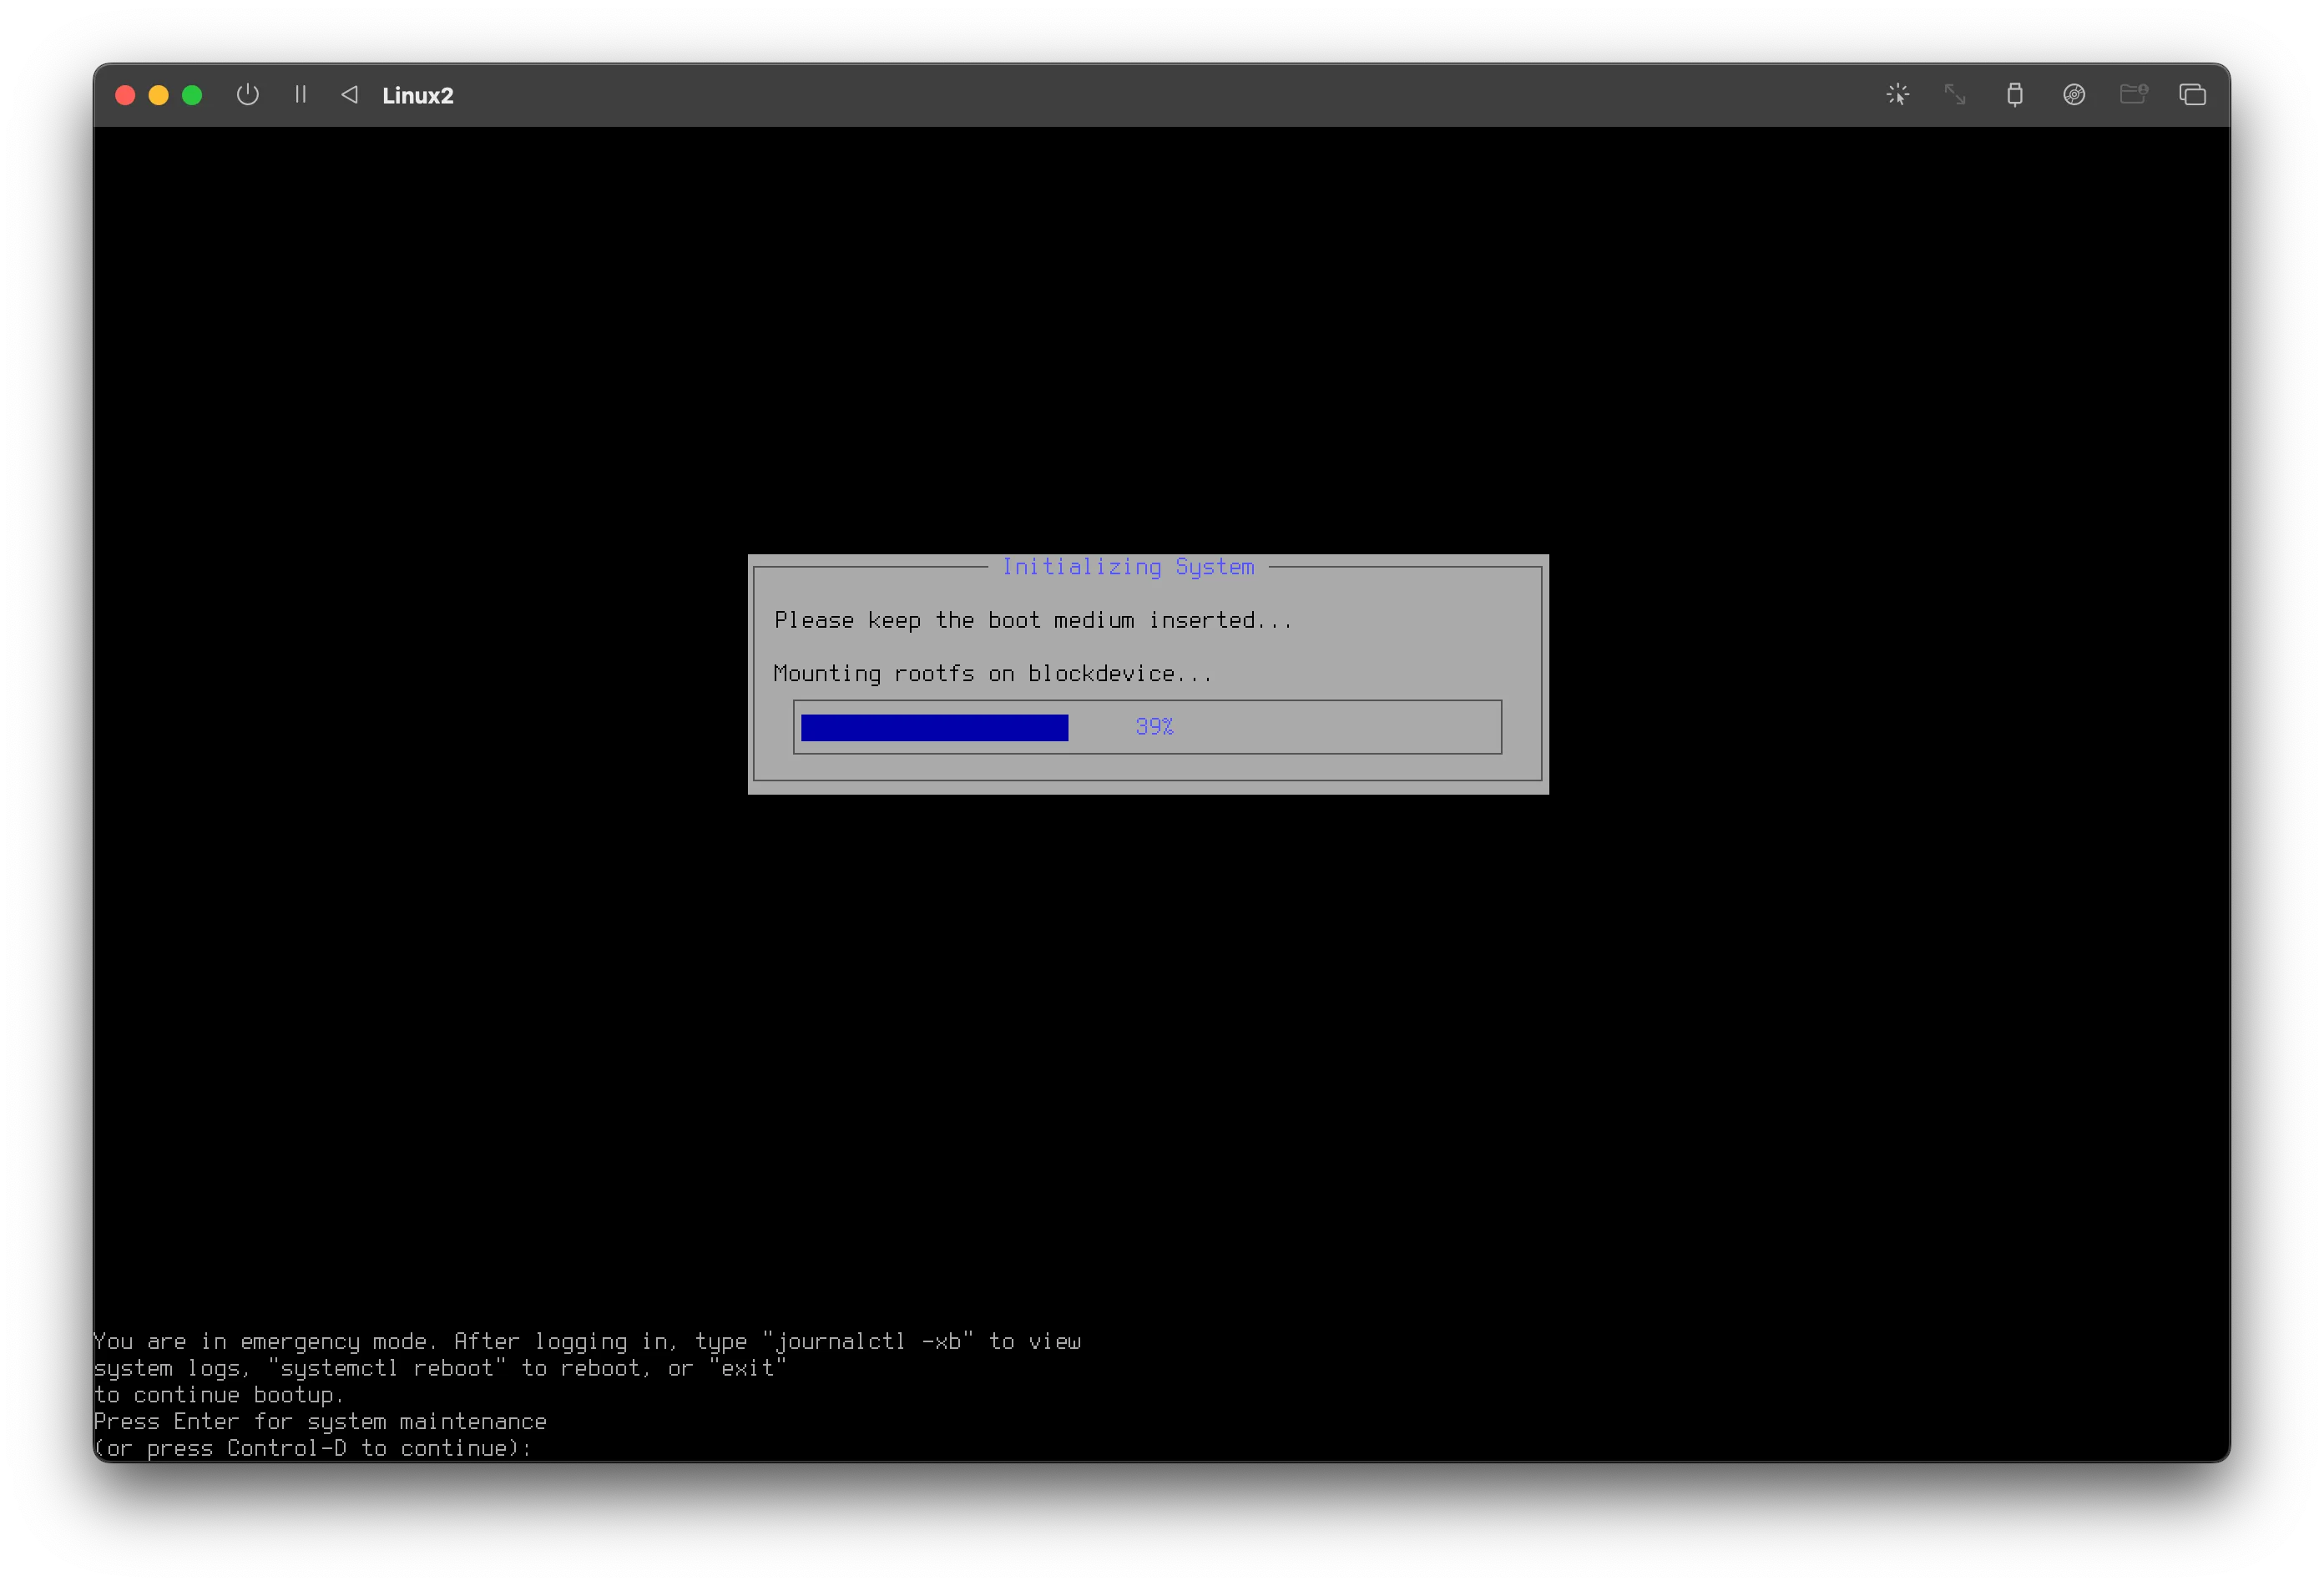Click the resize display arrows icon
Image resolution: width=2324 pixels, height=1586 pixels.
click(x=1955, y=95)
